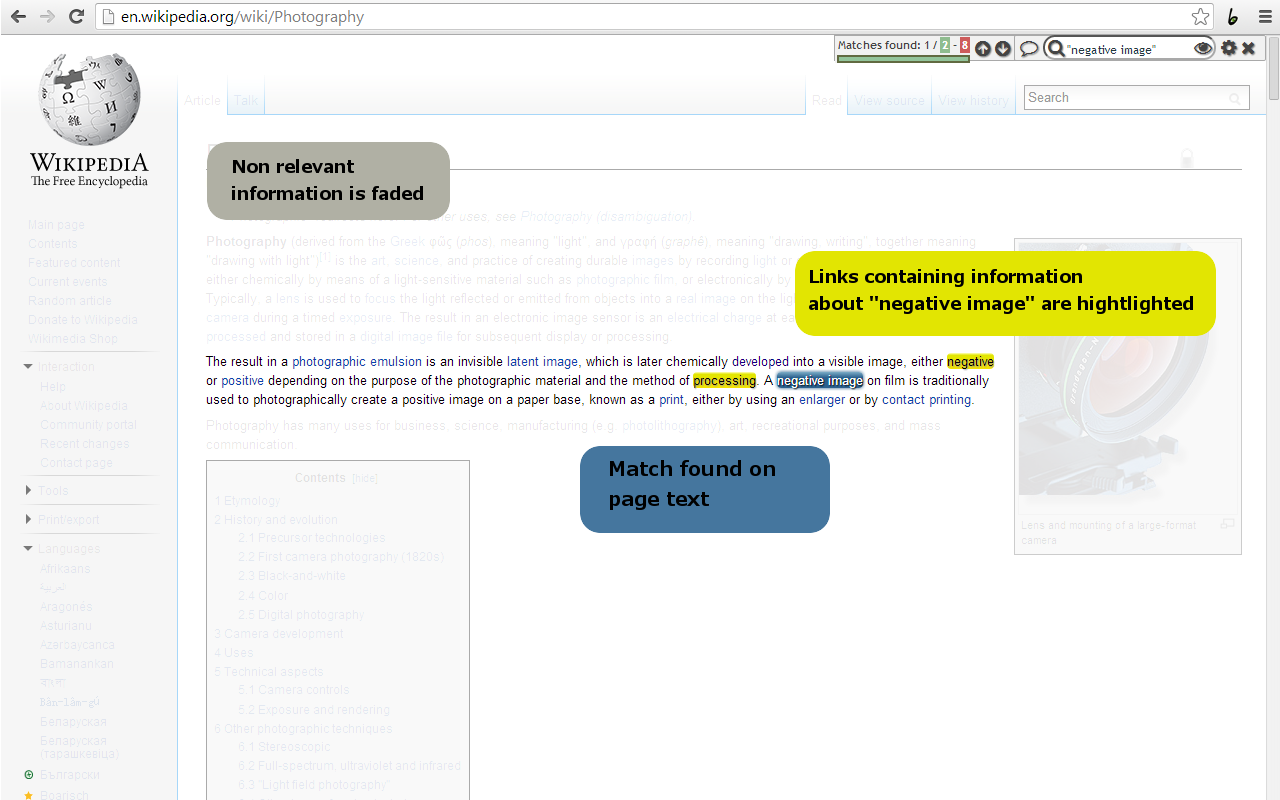The width and height of the screenshot is (1280, 800).
Task: Open 'Donate to Wikipedia' sidebar link
Action: coord(83,320)
